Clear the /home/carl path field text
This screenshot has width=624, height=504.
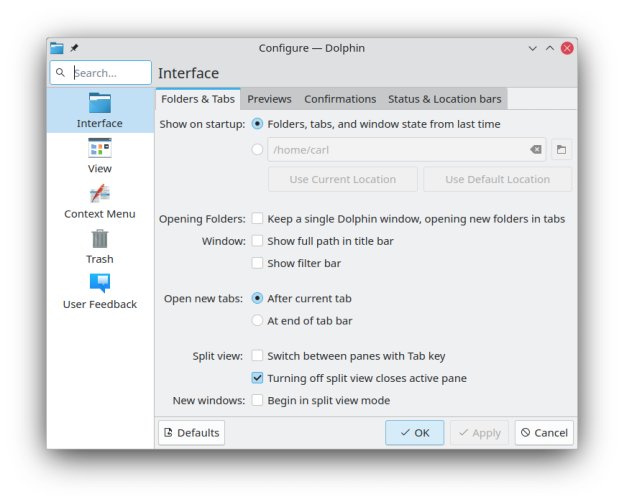535,150
